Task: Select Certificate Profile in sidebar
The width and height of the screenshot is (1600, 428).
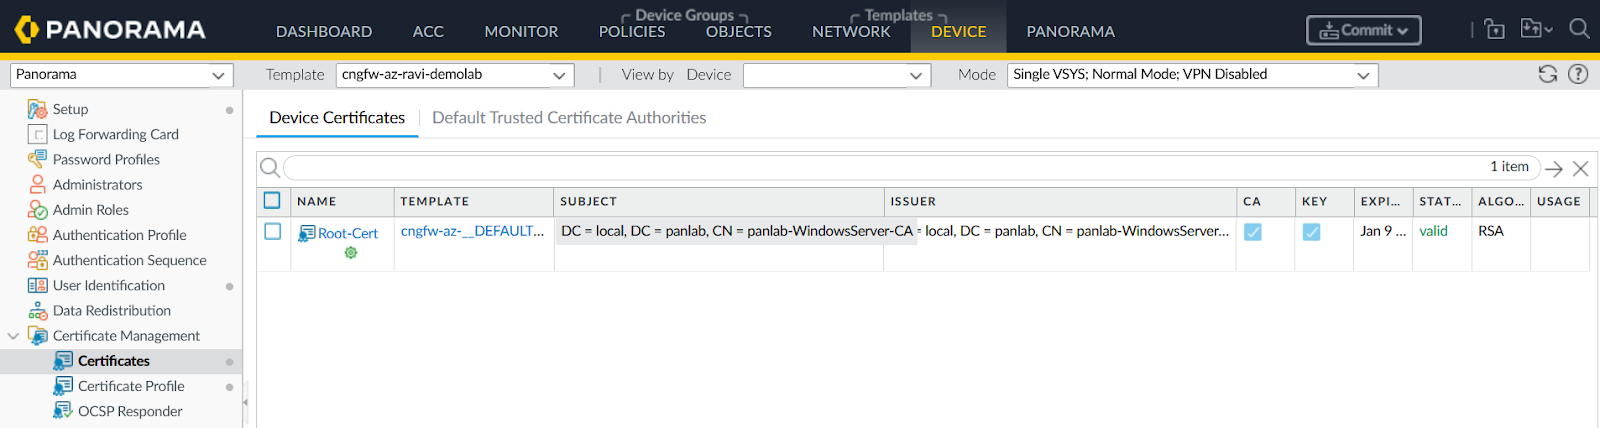Action: pos(131,386)
